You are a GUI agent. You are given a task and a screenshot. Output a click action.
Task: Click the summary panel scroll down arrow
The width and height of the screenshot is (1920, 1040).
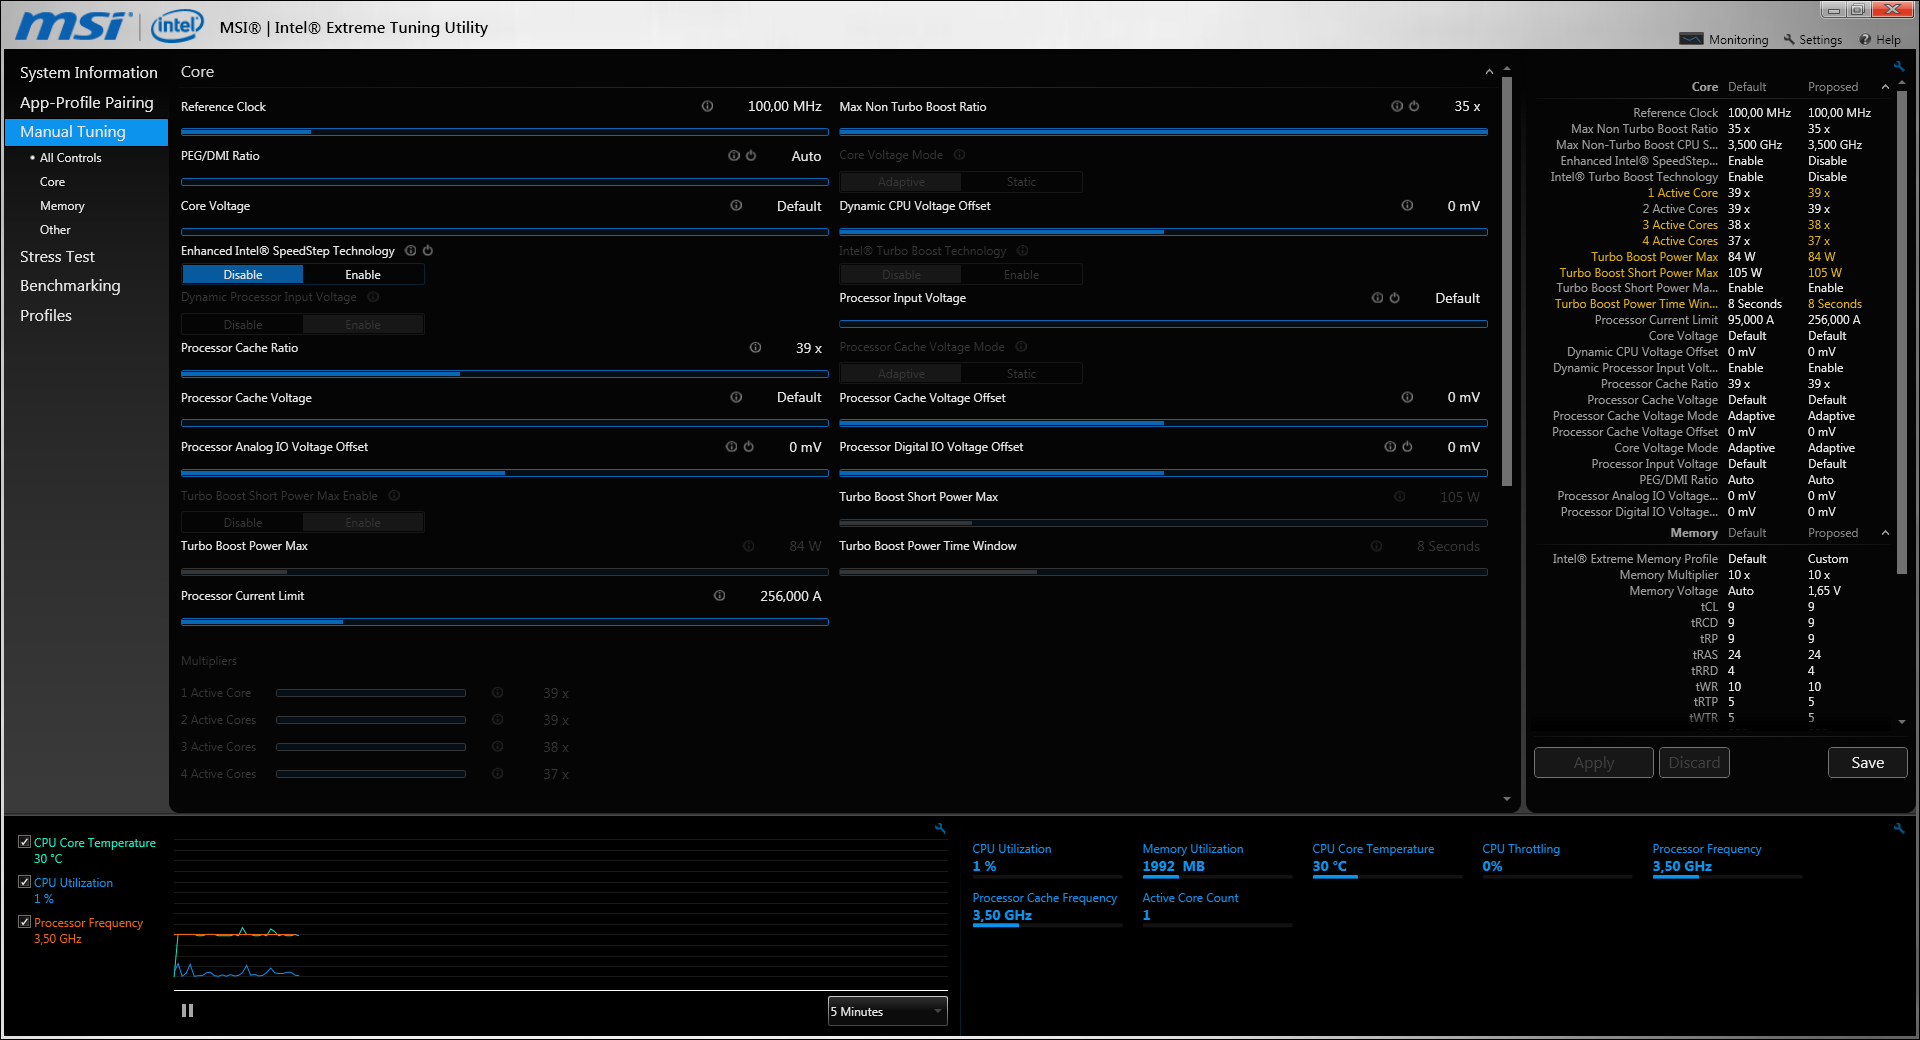(1902, 722)
